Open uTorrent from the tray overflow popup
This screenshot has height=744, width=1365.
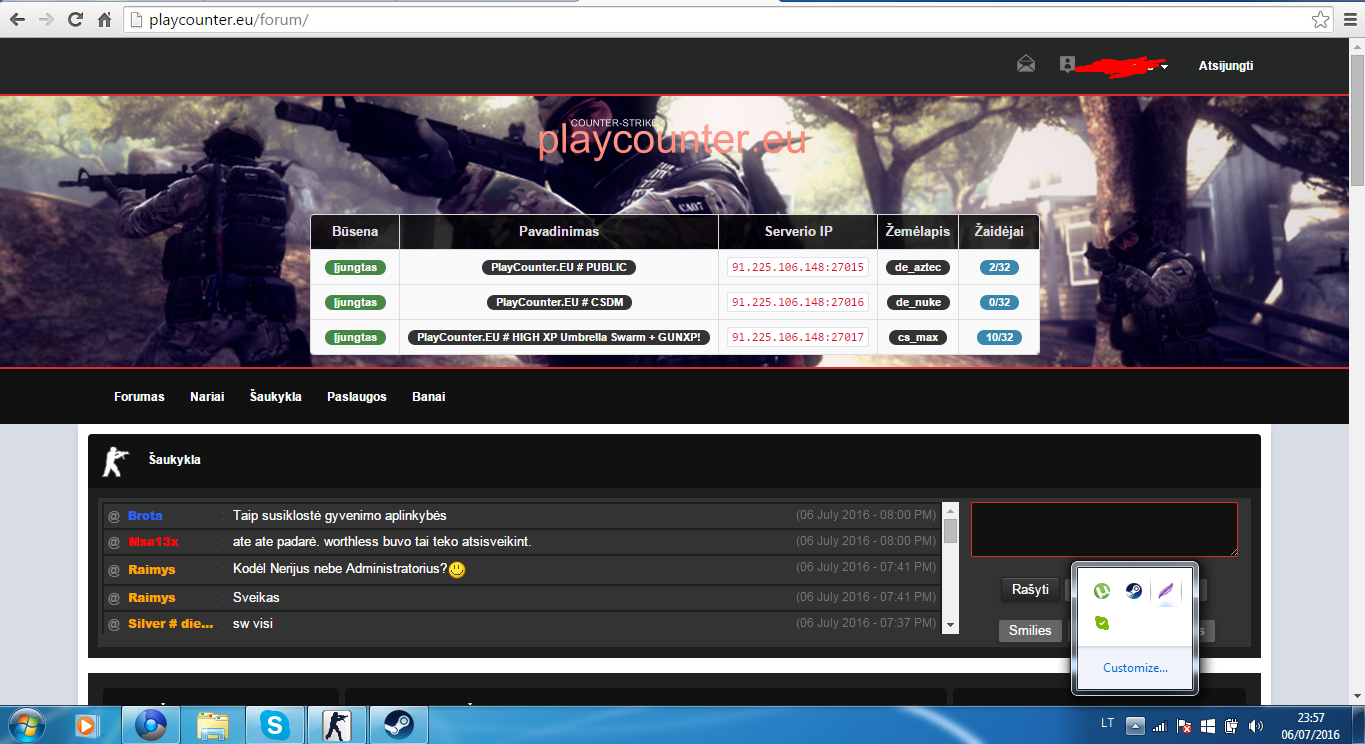coord(1102,592)
